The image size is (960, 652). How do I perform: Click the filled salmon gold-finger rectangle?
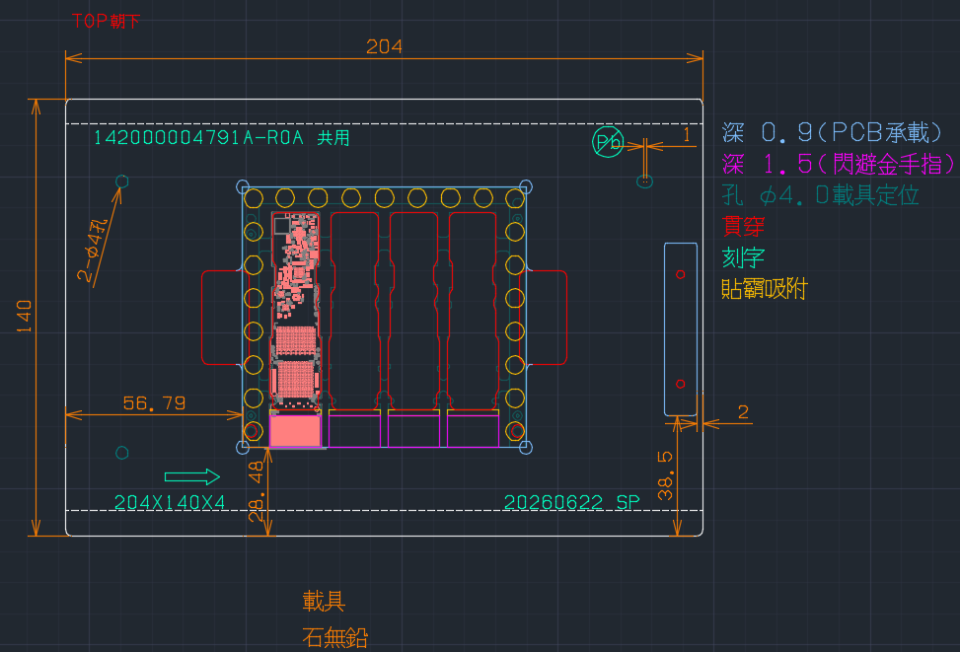click(x=295, y=432)
